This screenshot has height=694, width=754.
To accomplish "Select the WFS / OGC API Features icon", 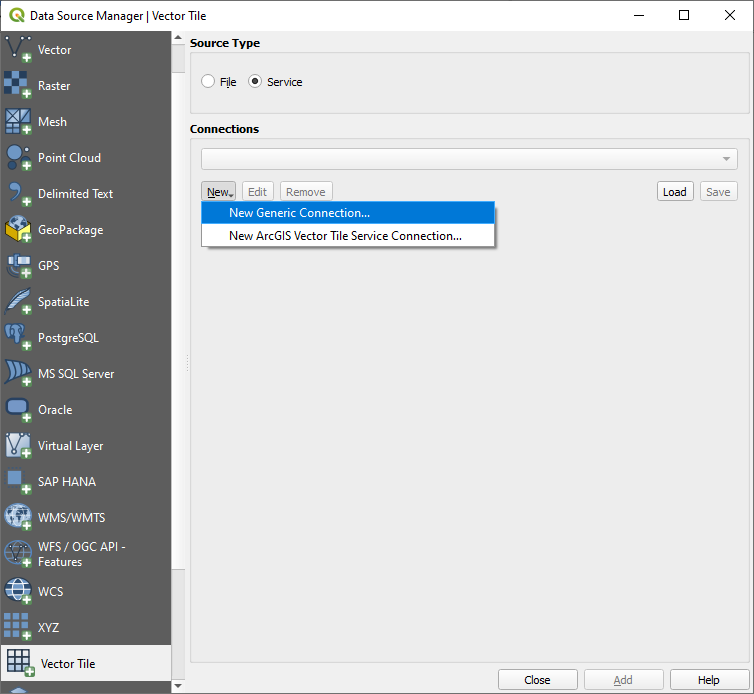I will (18, 554).
